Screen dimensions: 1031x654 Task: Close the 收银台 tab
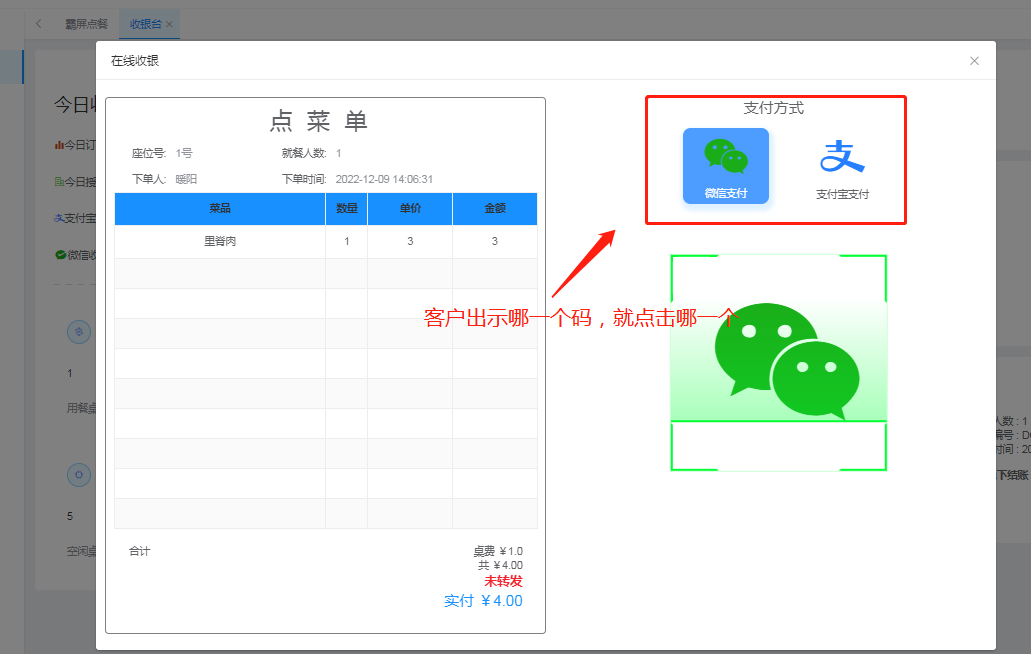coord(170,24)
